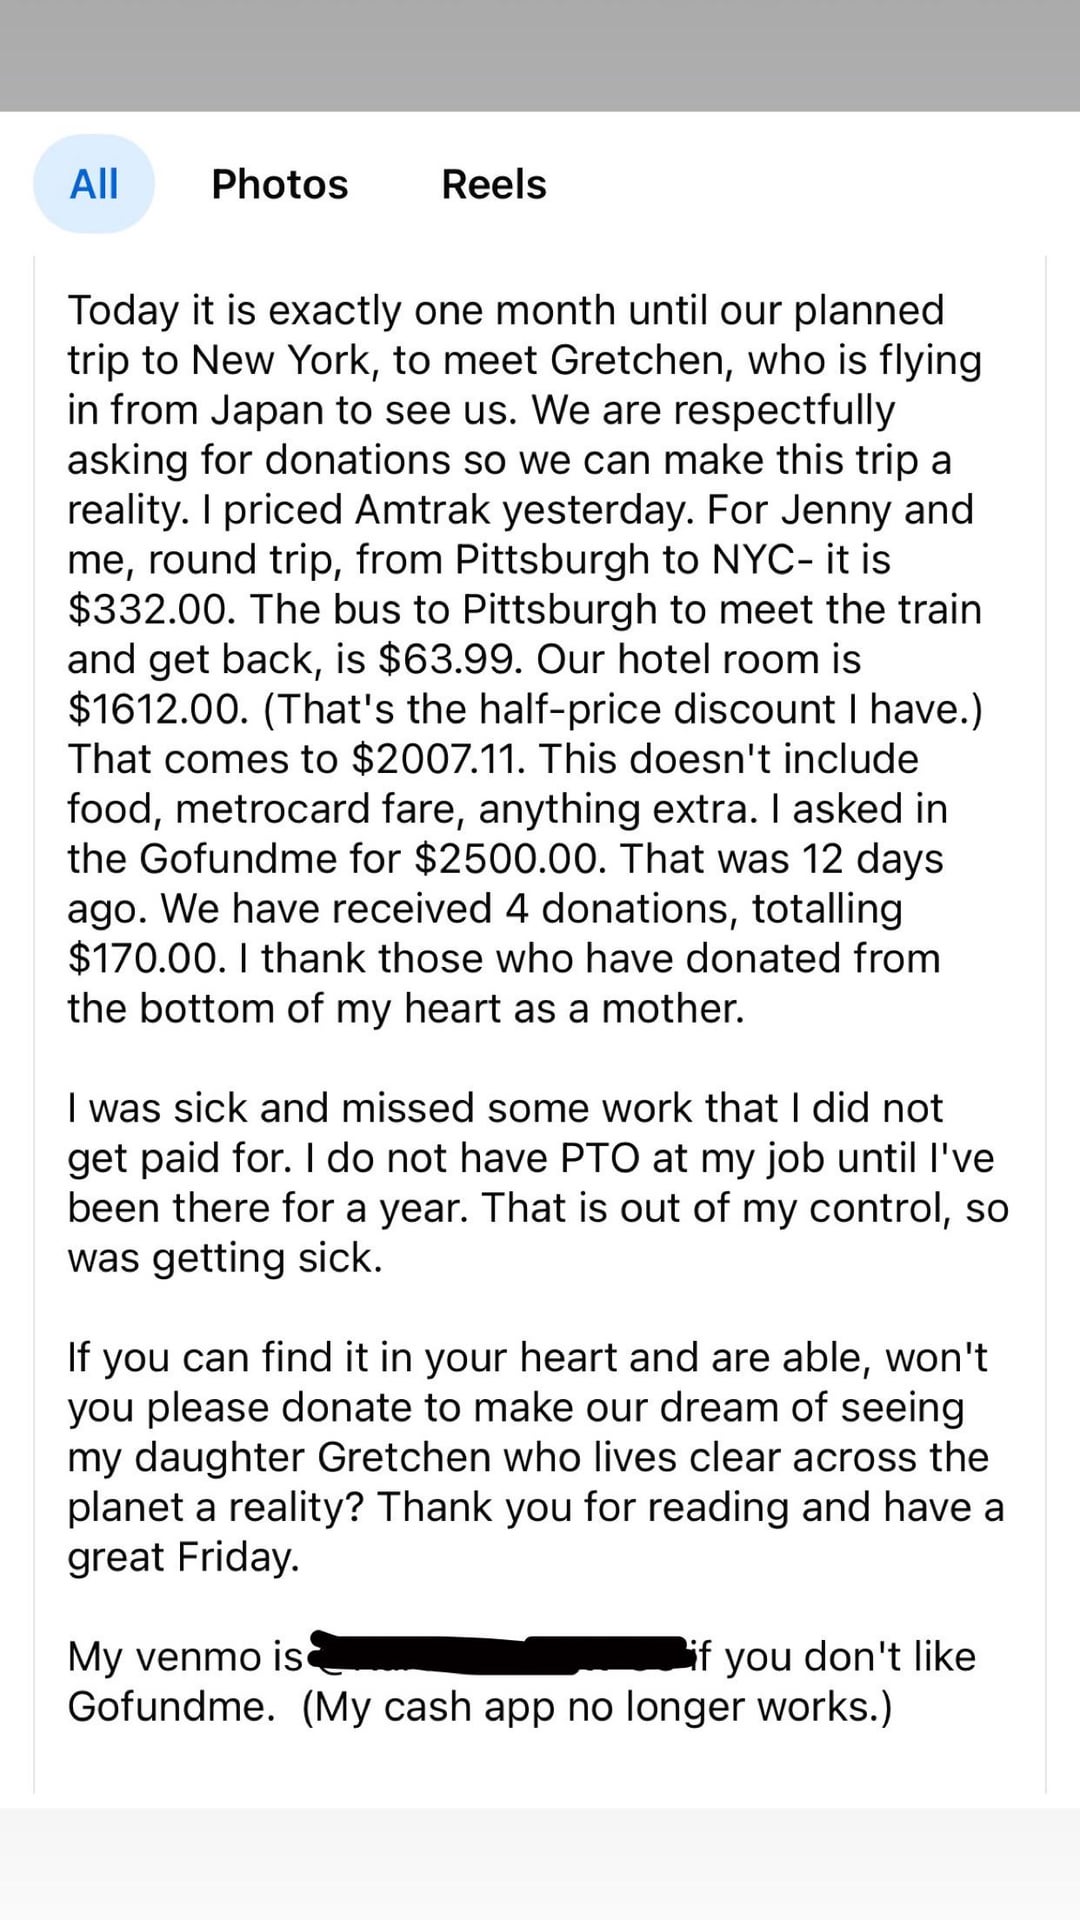Click the $170.00 donations total
The width and height of the screenshot is (1080, 1920).
tap(147, 959)
